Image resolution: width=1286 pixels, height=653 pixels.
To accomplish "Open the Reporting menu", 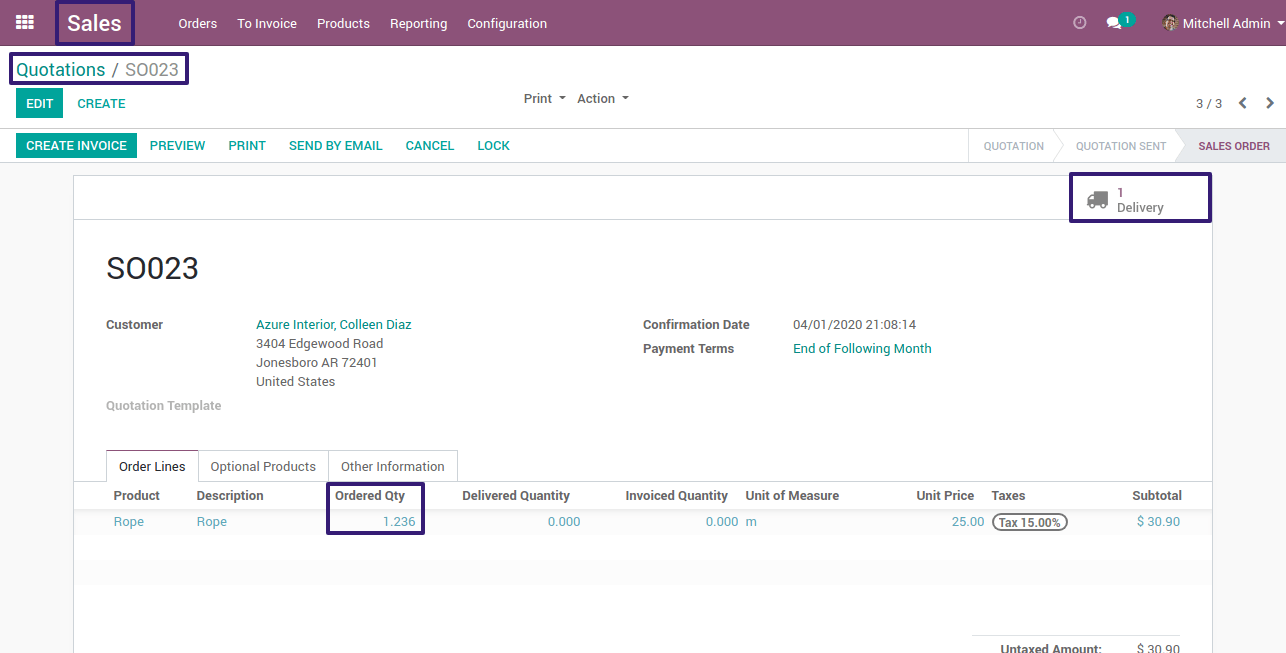I will [x=419, y=23].
